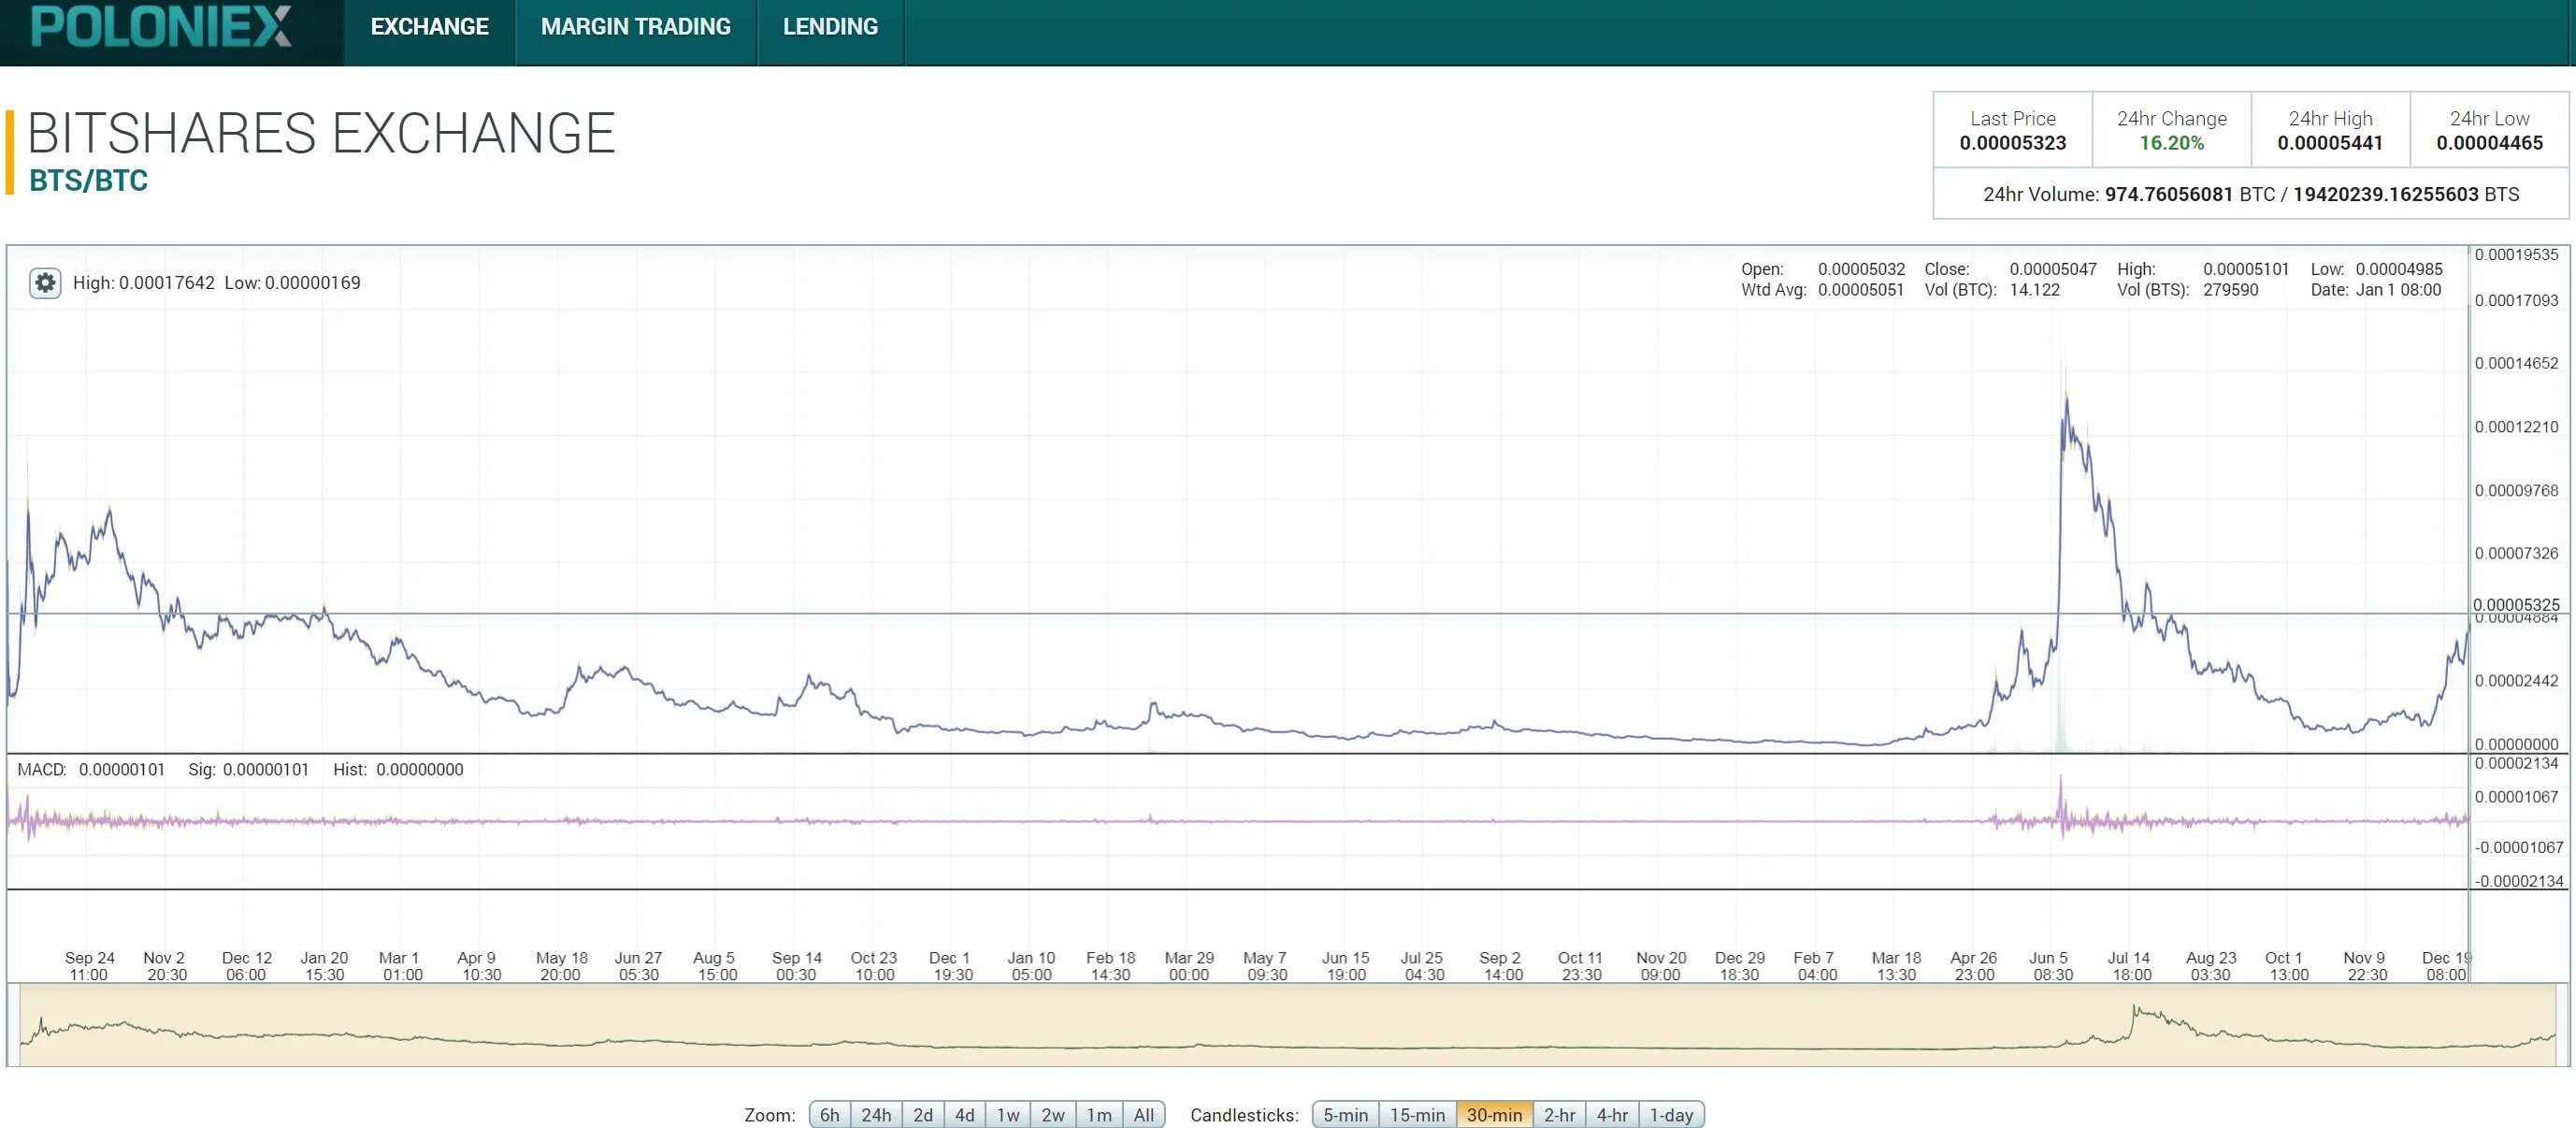2576x1128 pixels.
Task: Select 2-hr candlesticks
Action: click(x=1559, y=1114)
